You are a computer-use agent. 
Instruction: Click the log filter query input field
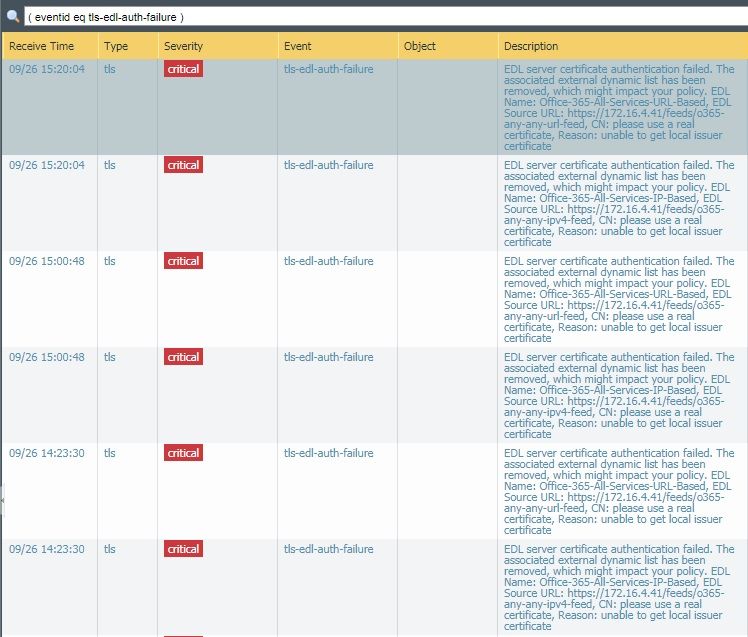point(380,17)
